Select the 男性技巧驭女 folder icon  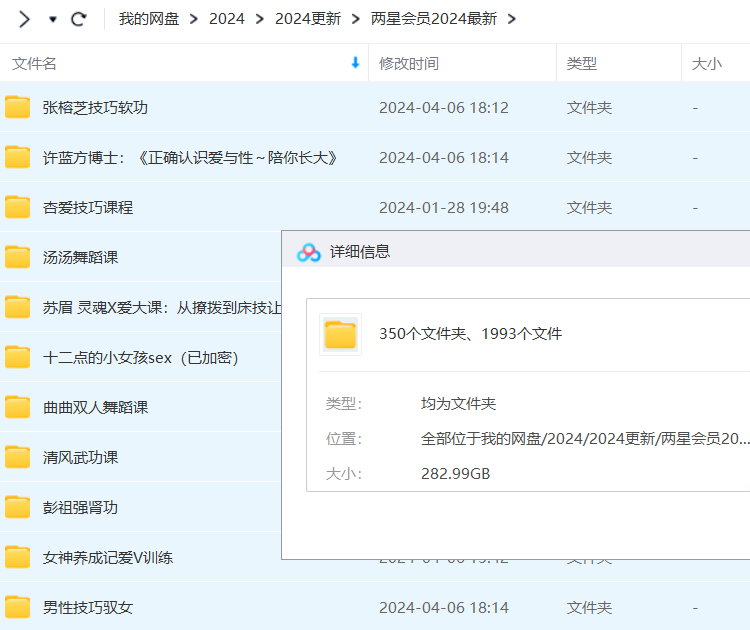(18, 607)
